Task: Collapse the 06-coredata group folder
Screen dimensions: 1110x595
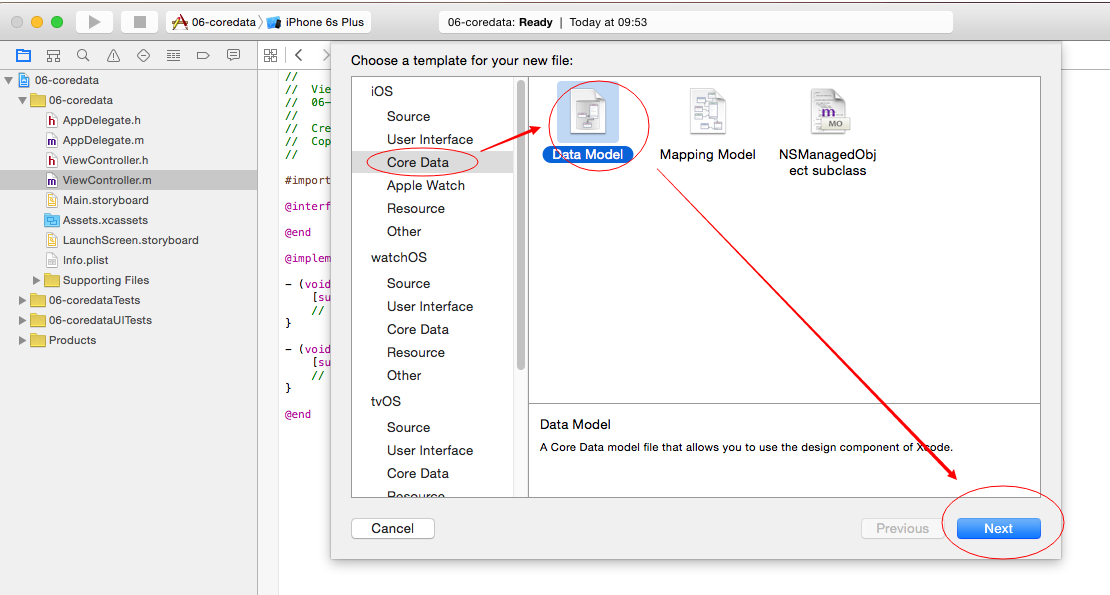Action: (23, 100)
